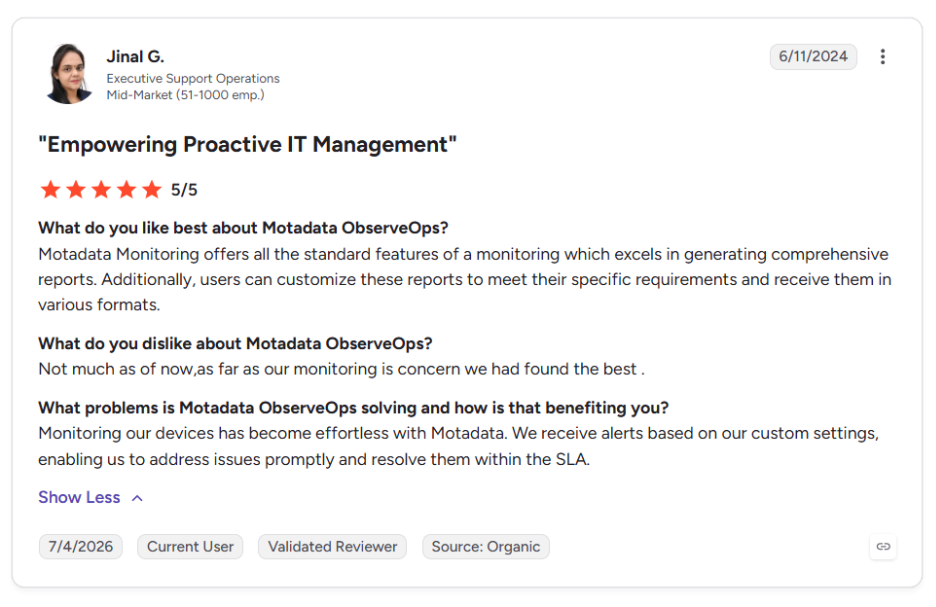Image resolution: width=936 pixels, height=607 pixels.
Task: Click Executive Support Operations job title
Action: (193, 78)
